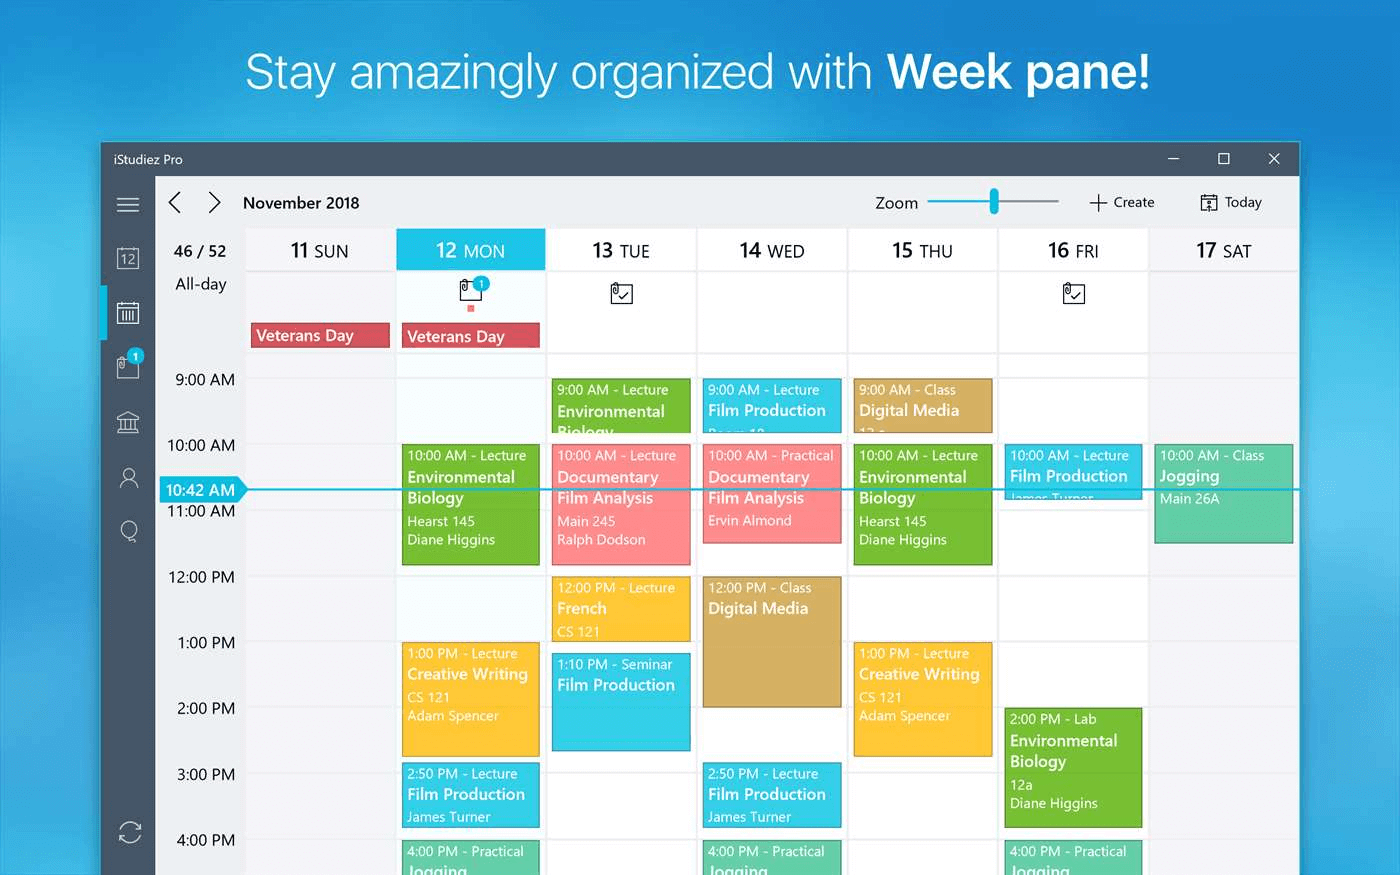Viewport: 1400px width, 875px height.
Task: Select the 15 THU day header
Action: (922, 250)
